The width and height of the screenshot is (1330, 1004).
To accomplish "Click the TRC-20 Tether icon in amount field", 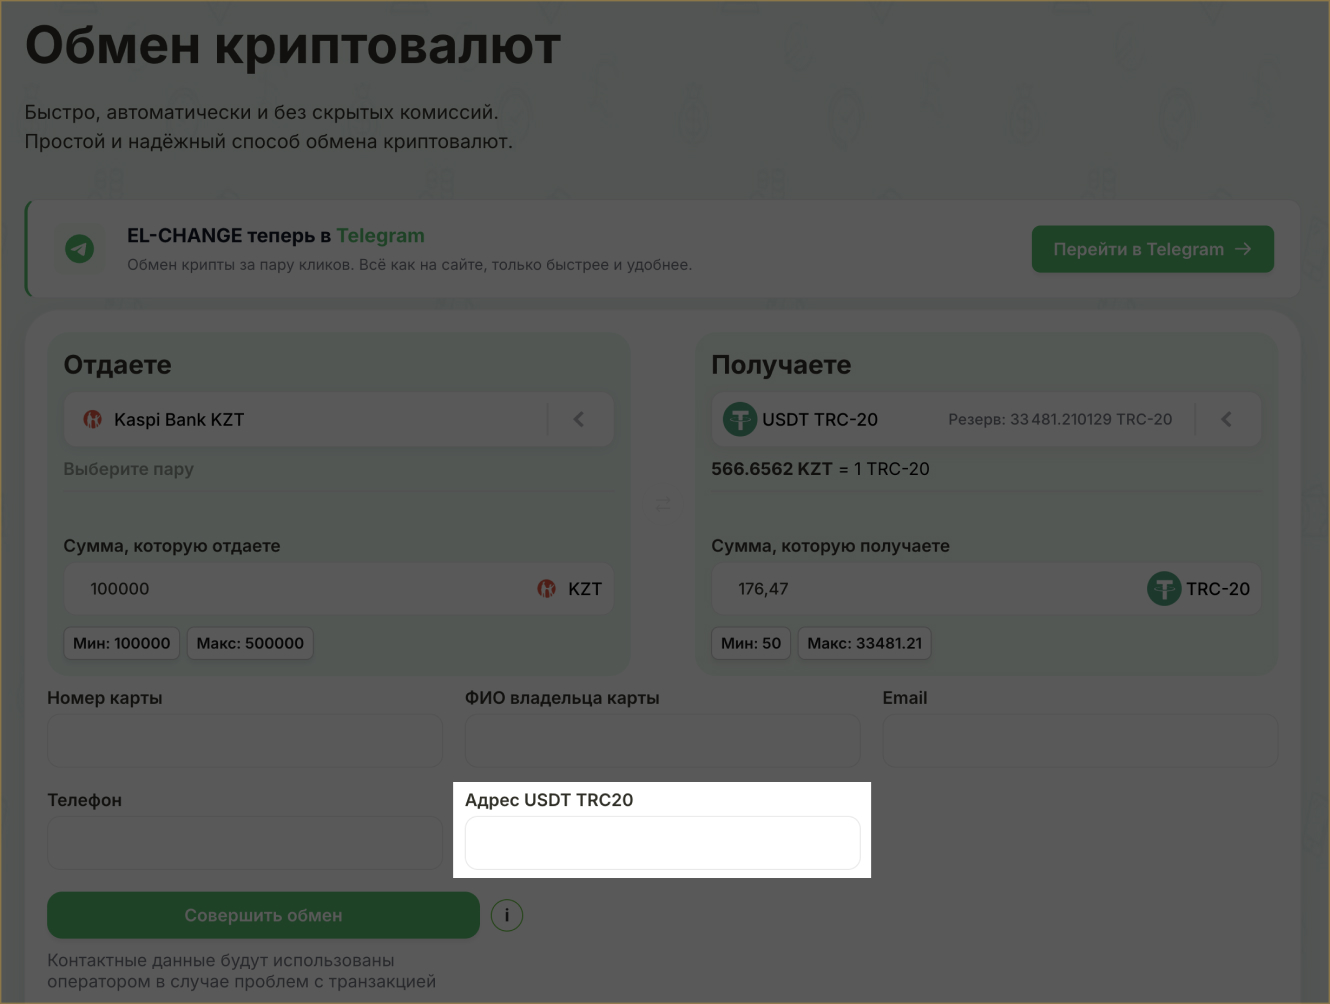I will pos(1164,589).
